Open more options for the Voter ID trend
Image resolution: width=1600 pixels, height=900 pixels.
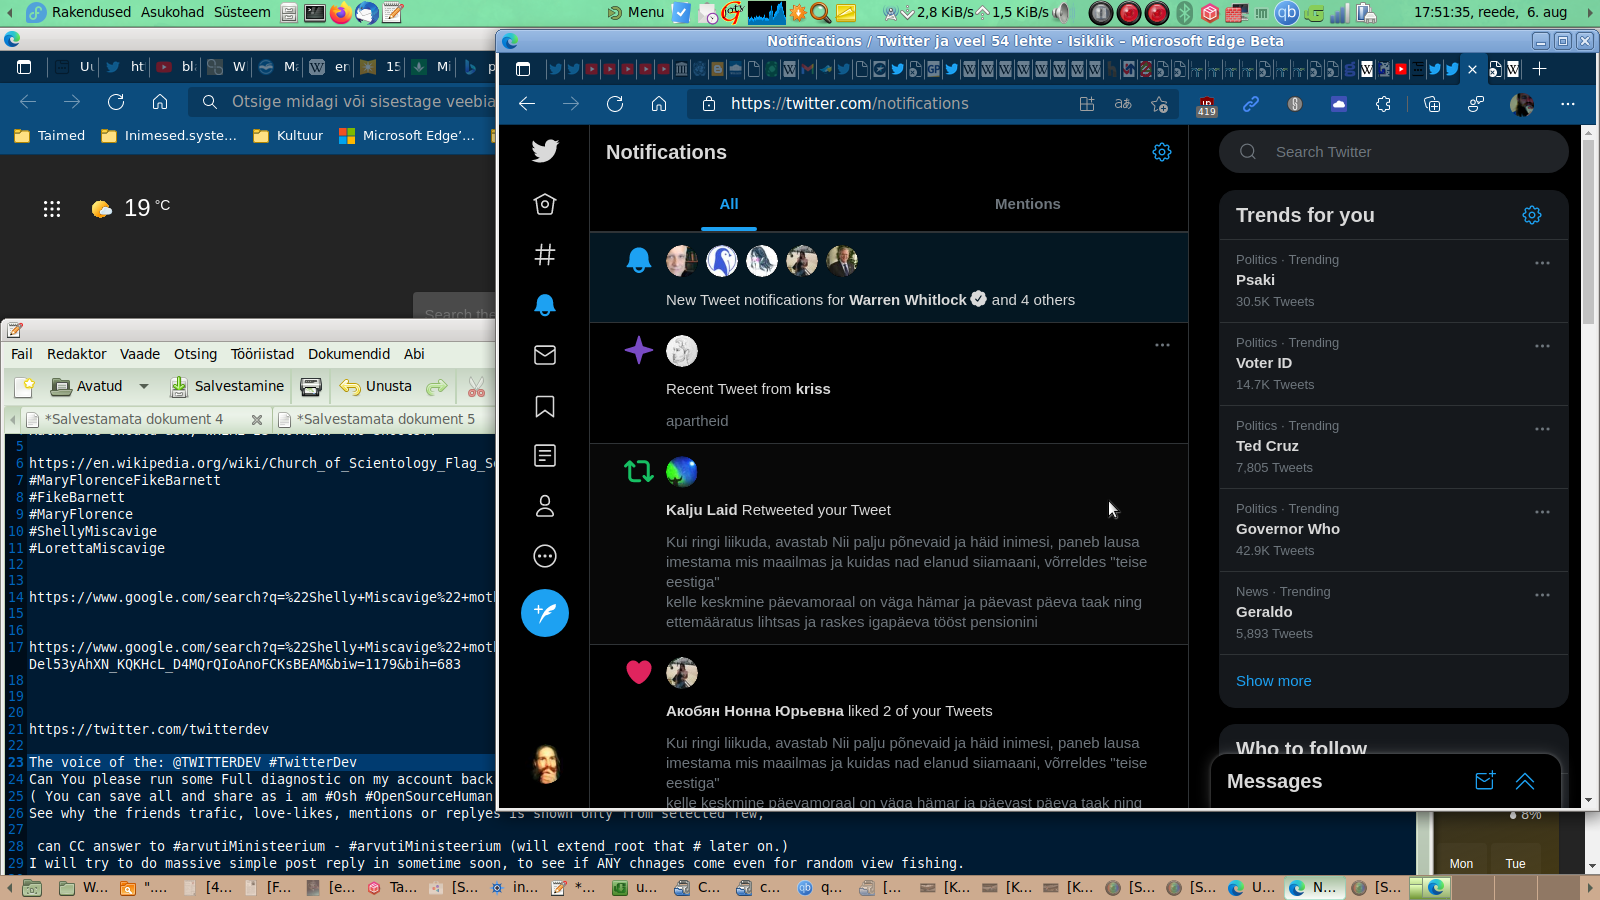tap(1542, 346)
